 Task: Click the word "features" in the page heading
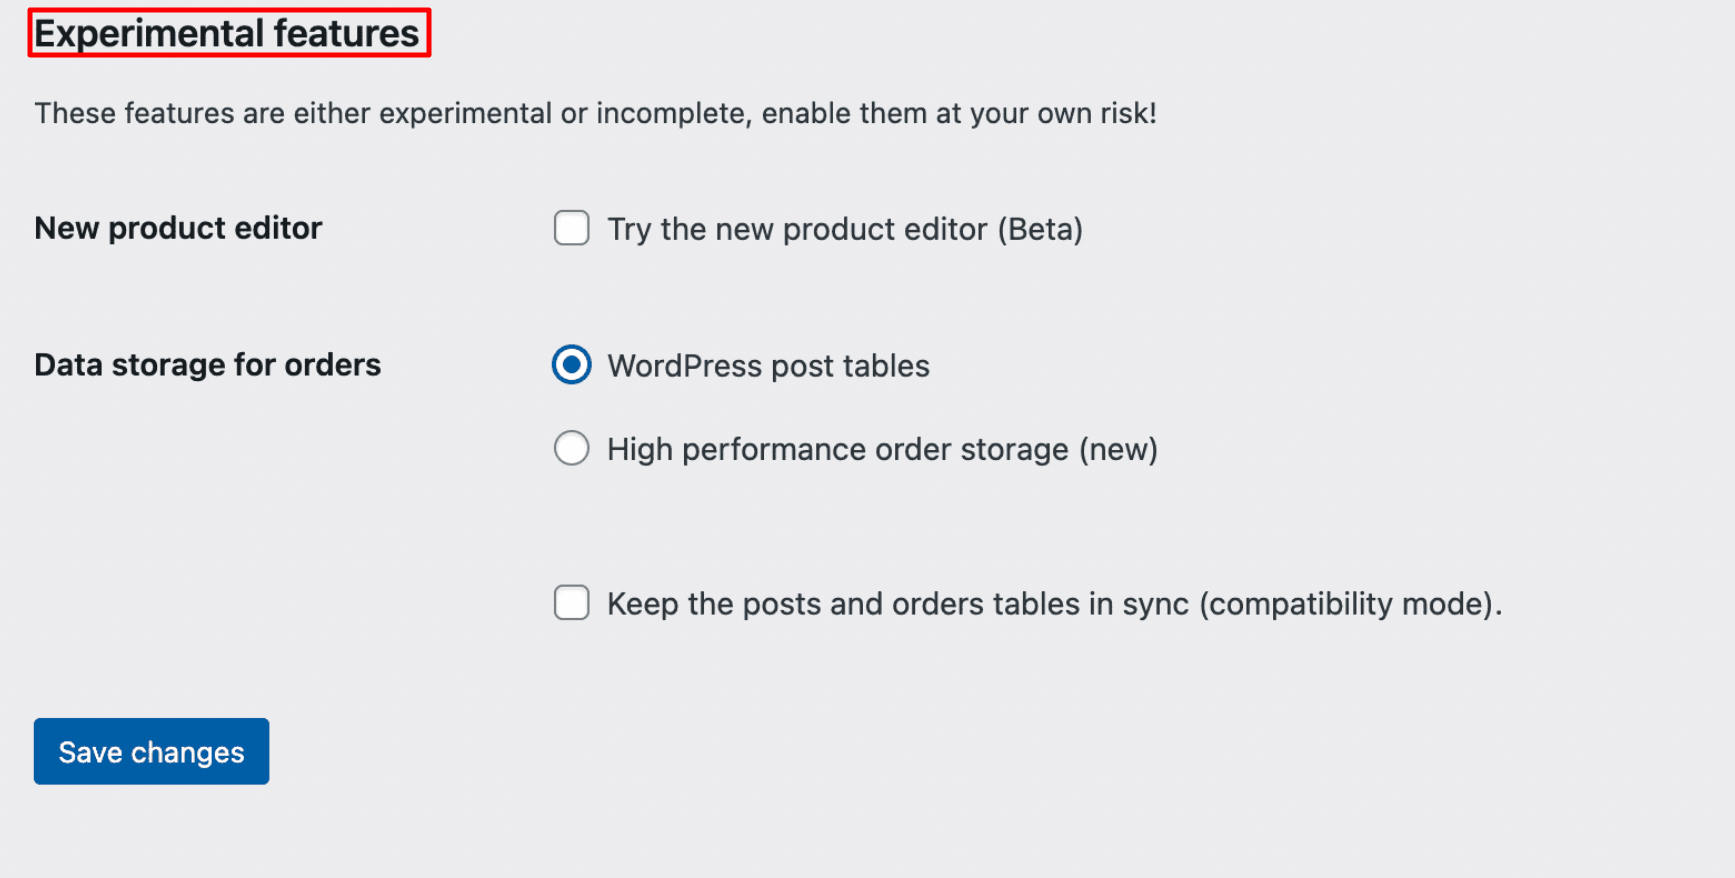tap(346, 33)
